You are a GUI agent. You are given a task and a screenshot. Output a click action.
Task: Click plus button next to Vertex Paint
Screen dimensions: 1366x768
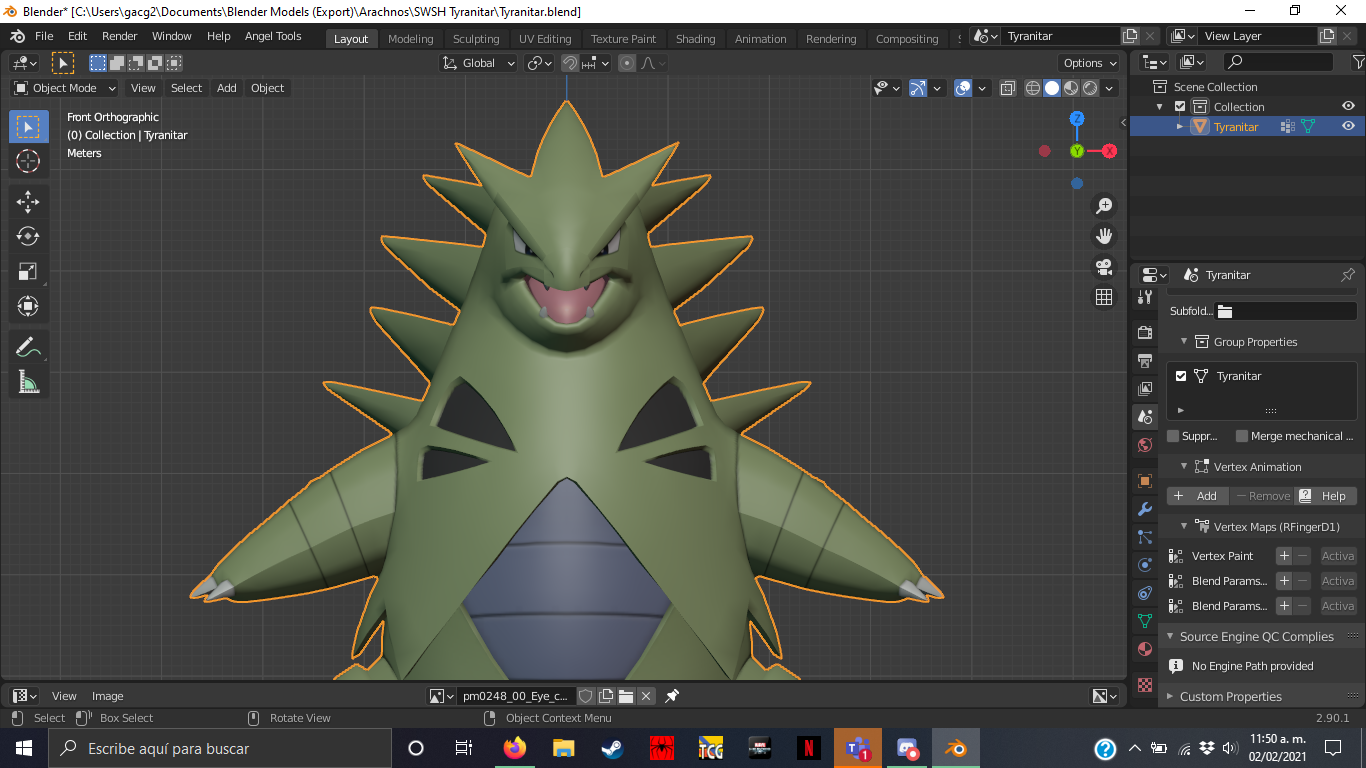click(x=1284, y=556)
